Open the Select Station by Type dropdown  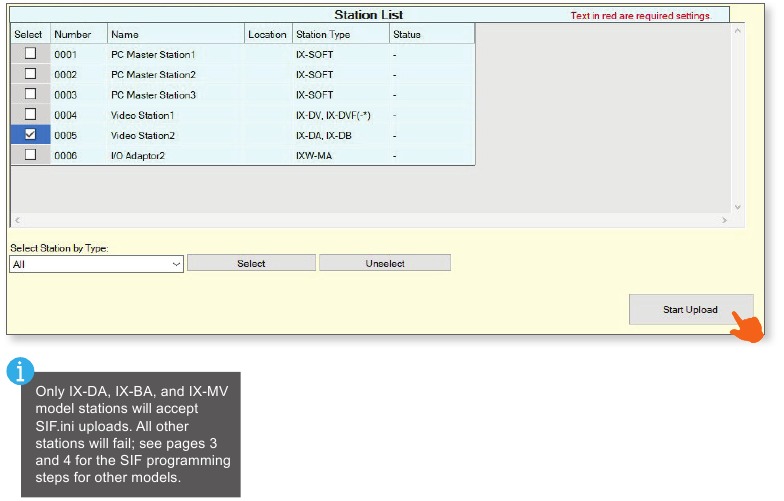click(96, 264)
